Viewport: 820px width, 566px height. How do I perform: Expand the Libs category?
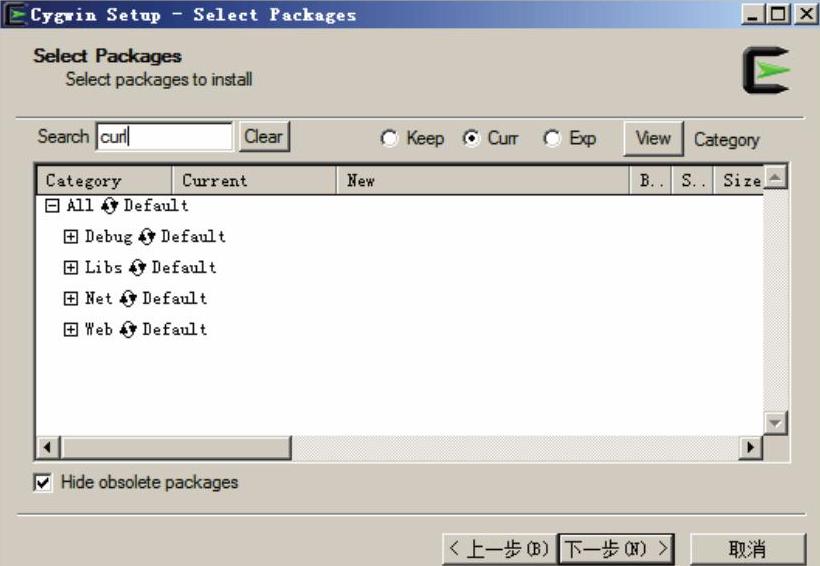coord(71,267)
